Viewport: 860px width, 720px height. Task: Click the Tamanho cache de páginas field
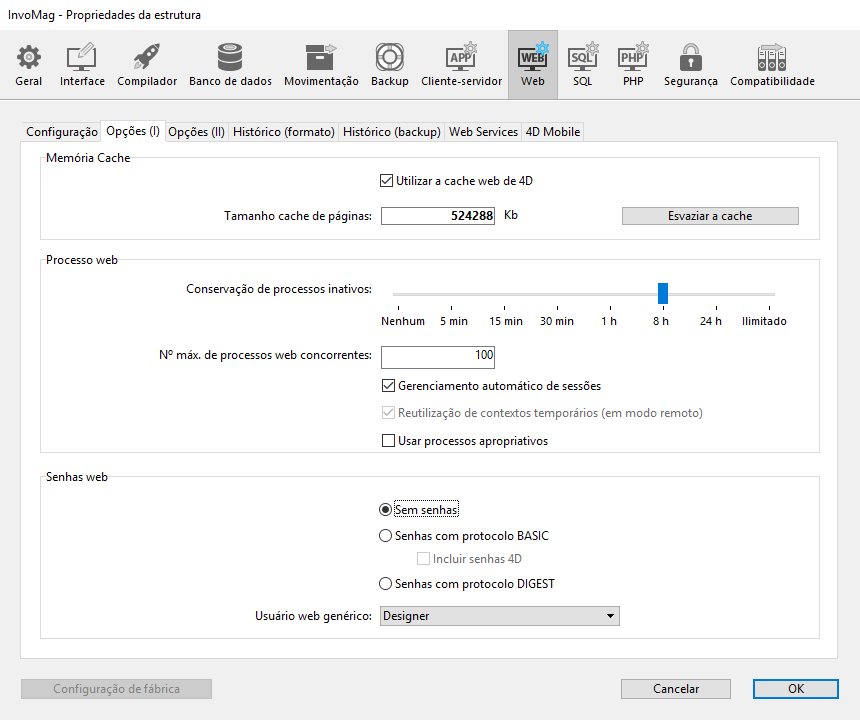point(438,216)
